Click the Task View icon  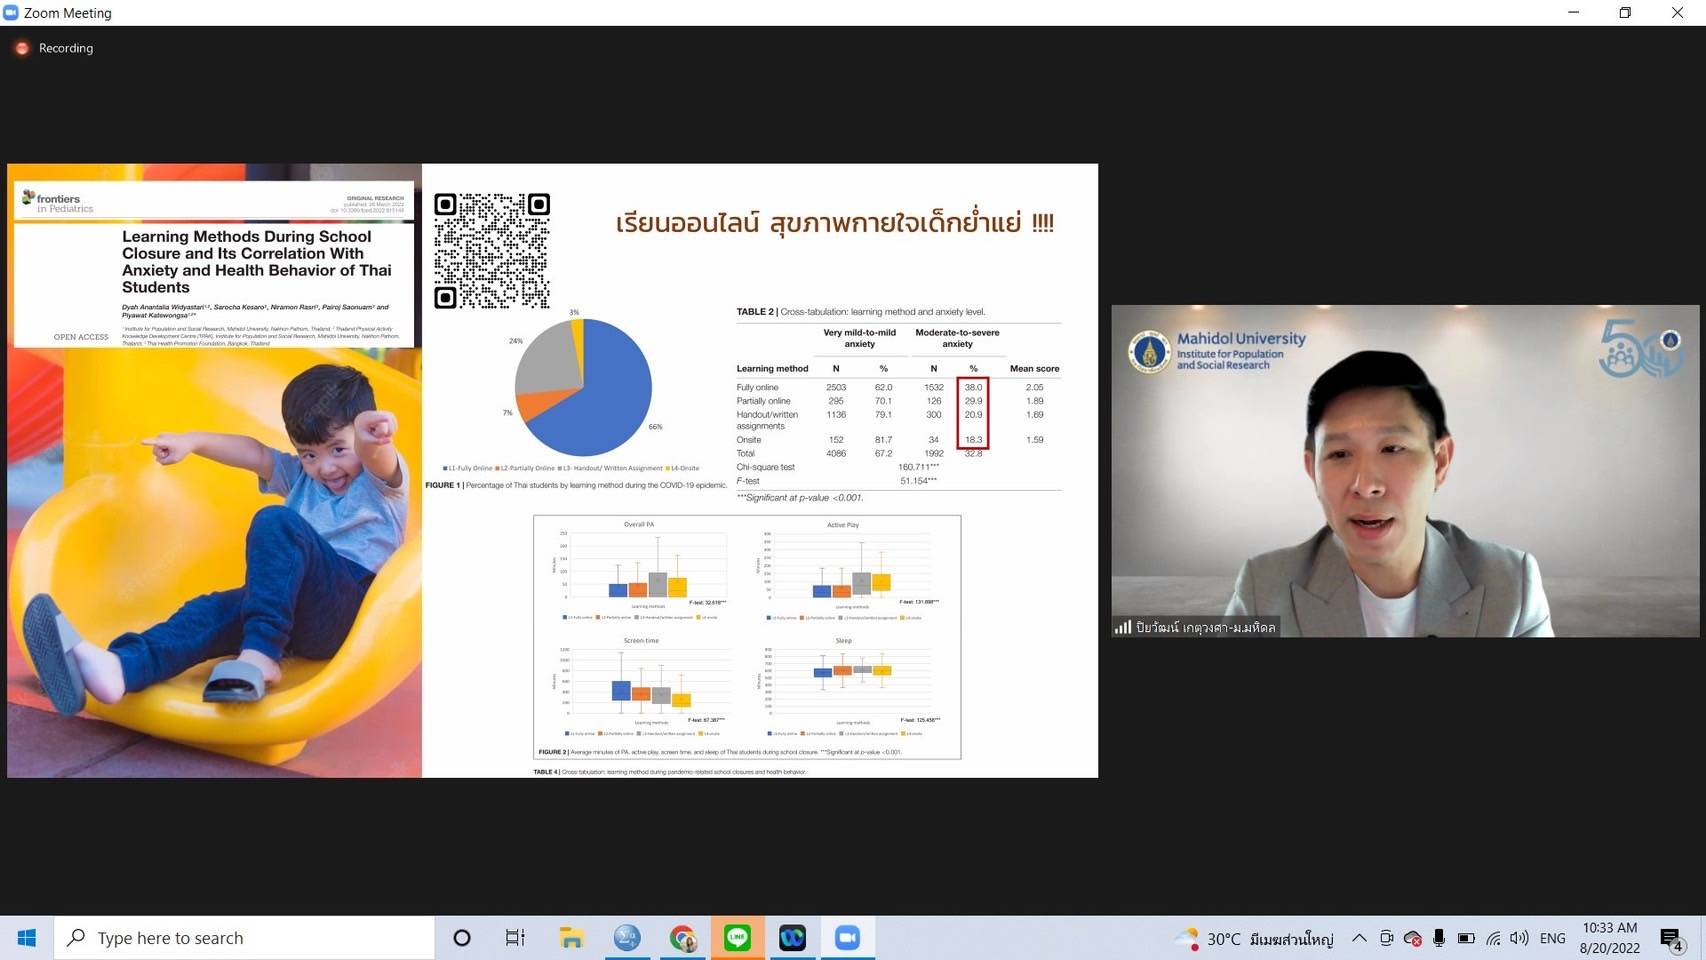pos(515,938)
